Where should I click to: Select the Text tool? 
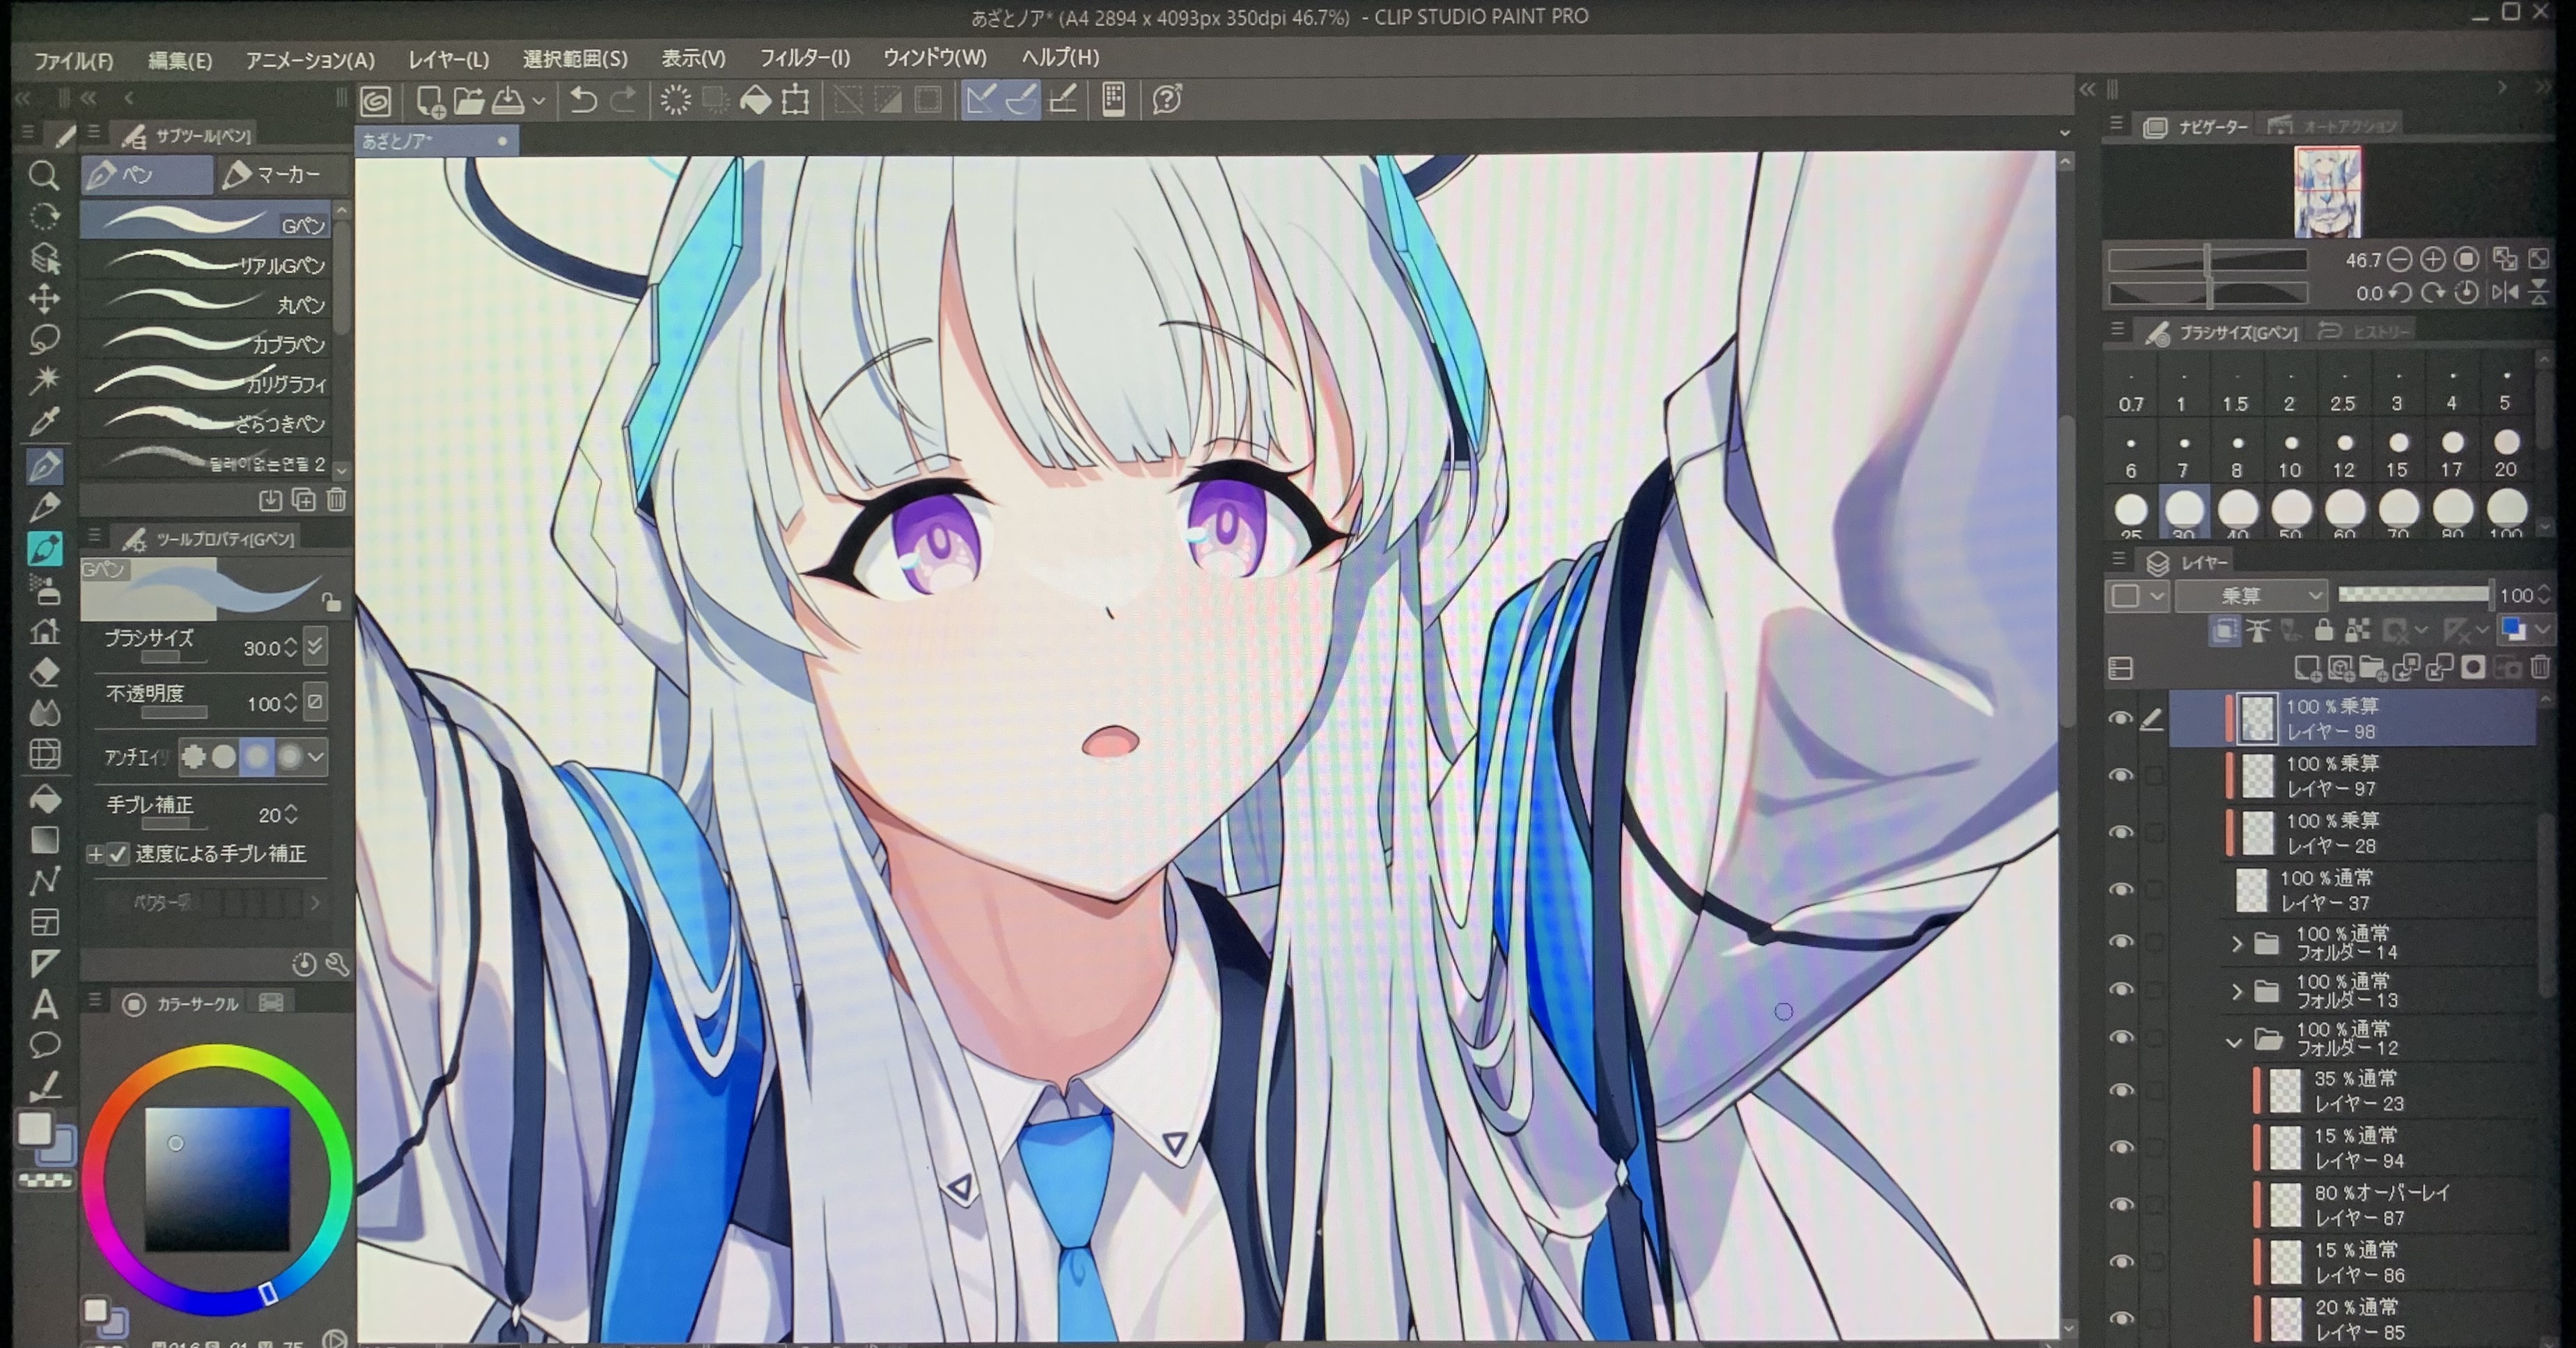point(44,1004)
